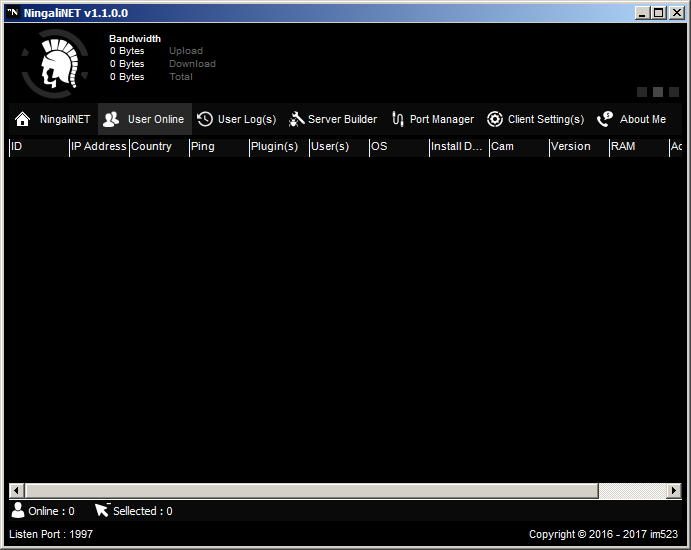Click the person icon next to Online count
The width and height of the screenshot is (691, 550).
tap(17, 510)
